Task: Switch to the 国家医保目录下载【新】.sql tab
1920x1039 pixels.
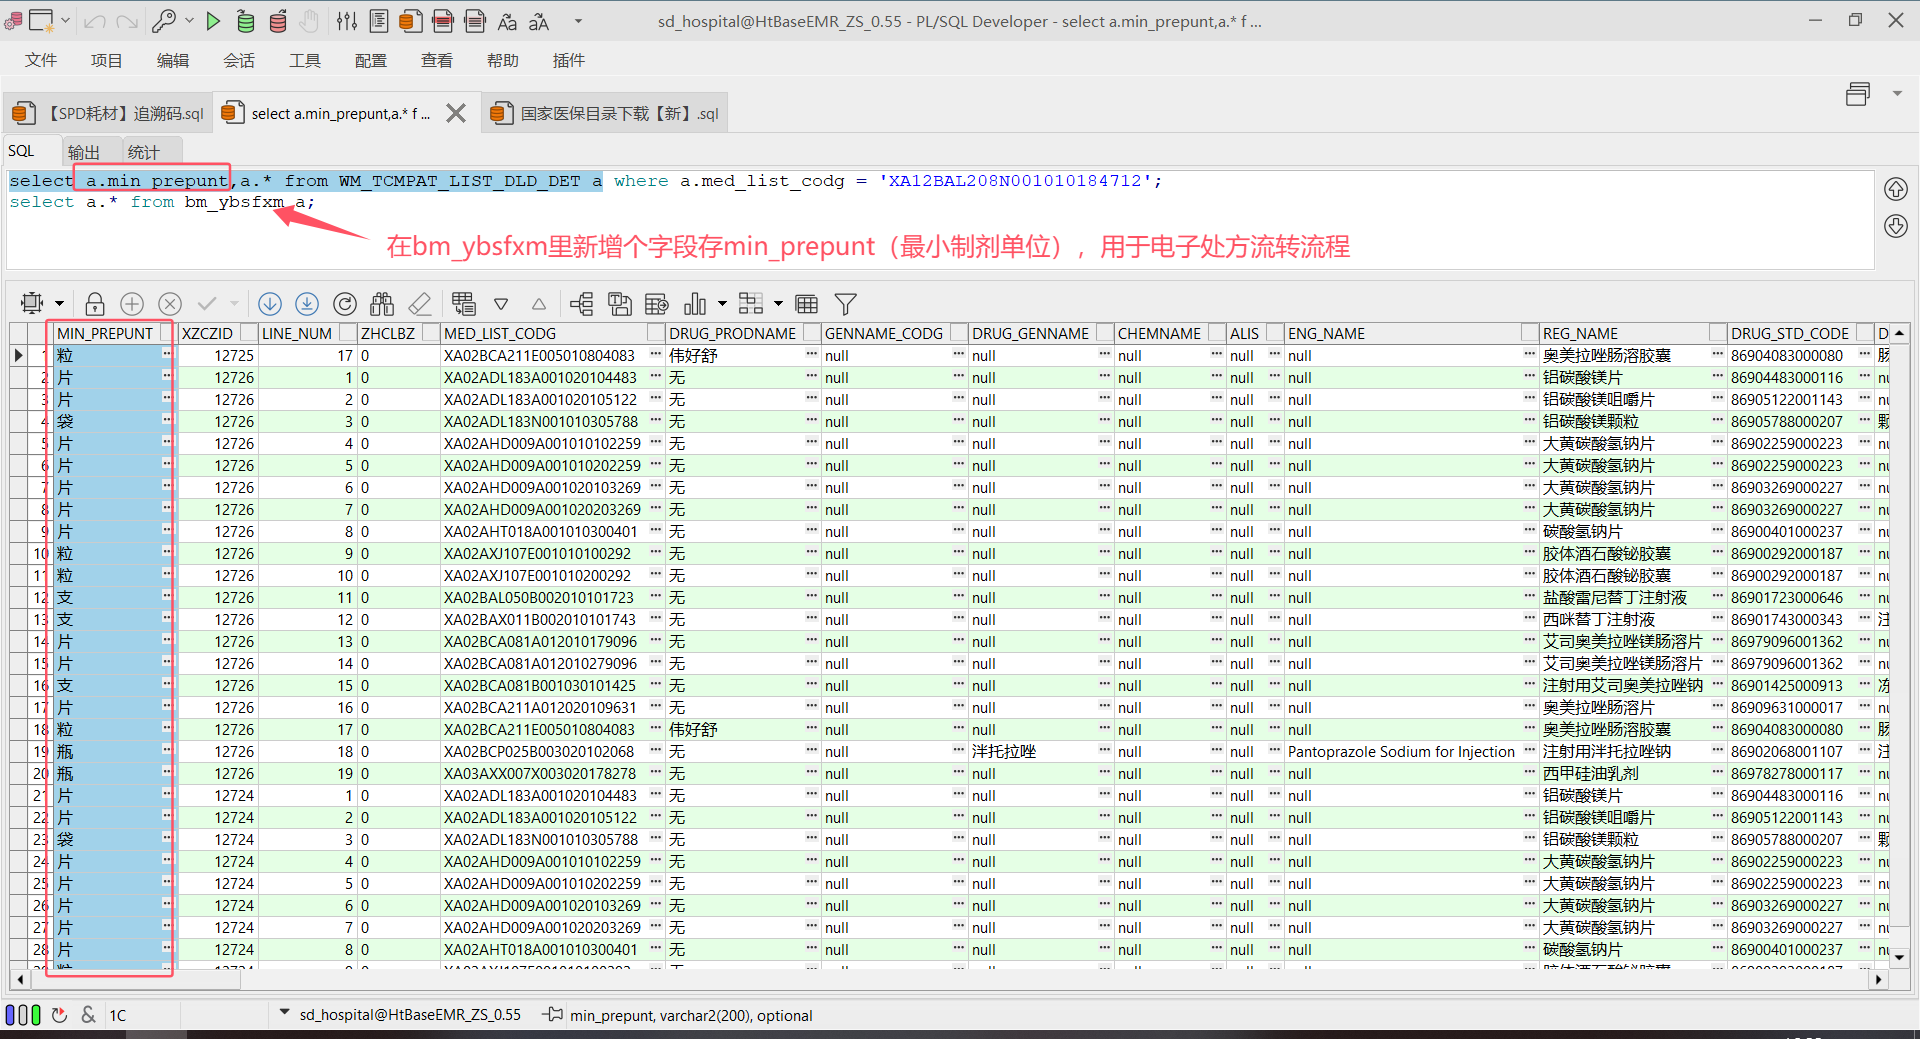Action: point(605,113)
